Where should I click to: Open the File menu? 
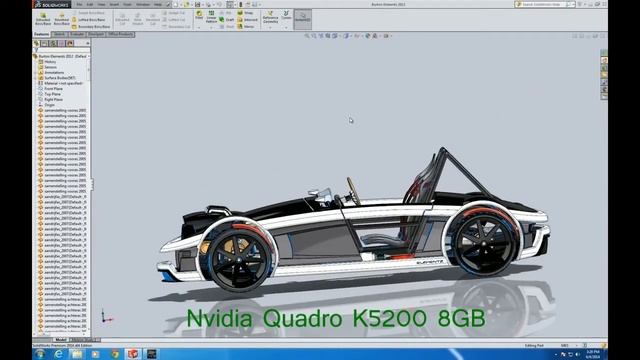[80, 4]
